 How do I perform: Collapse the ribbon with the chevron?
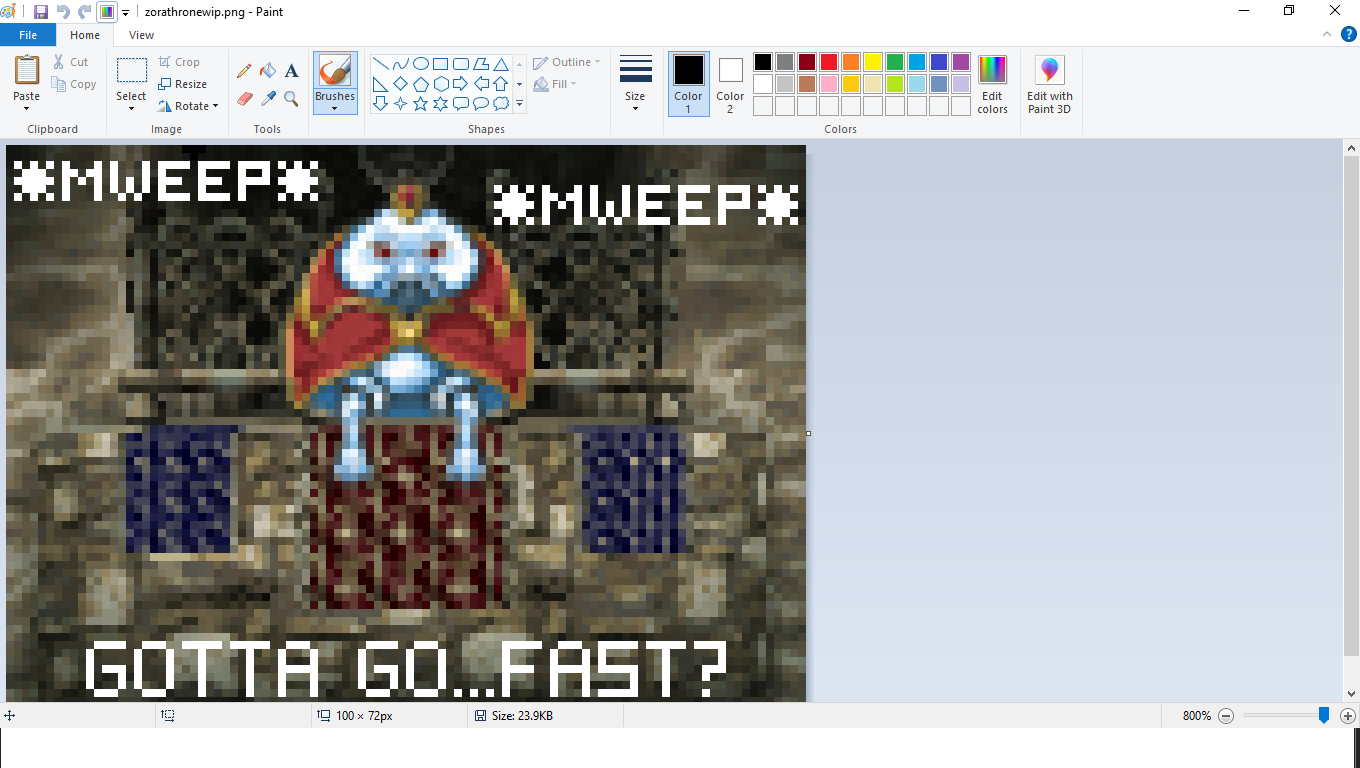coord(1328,35)
